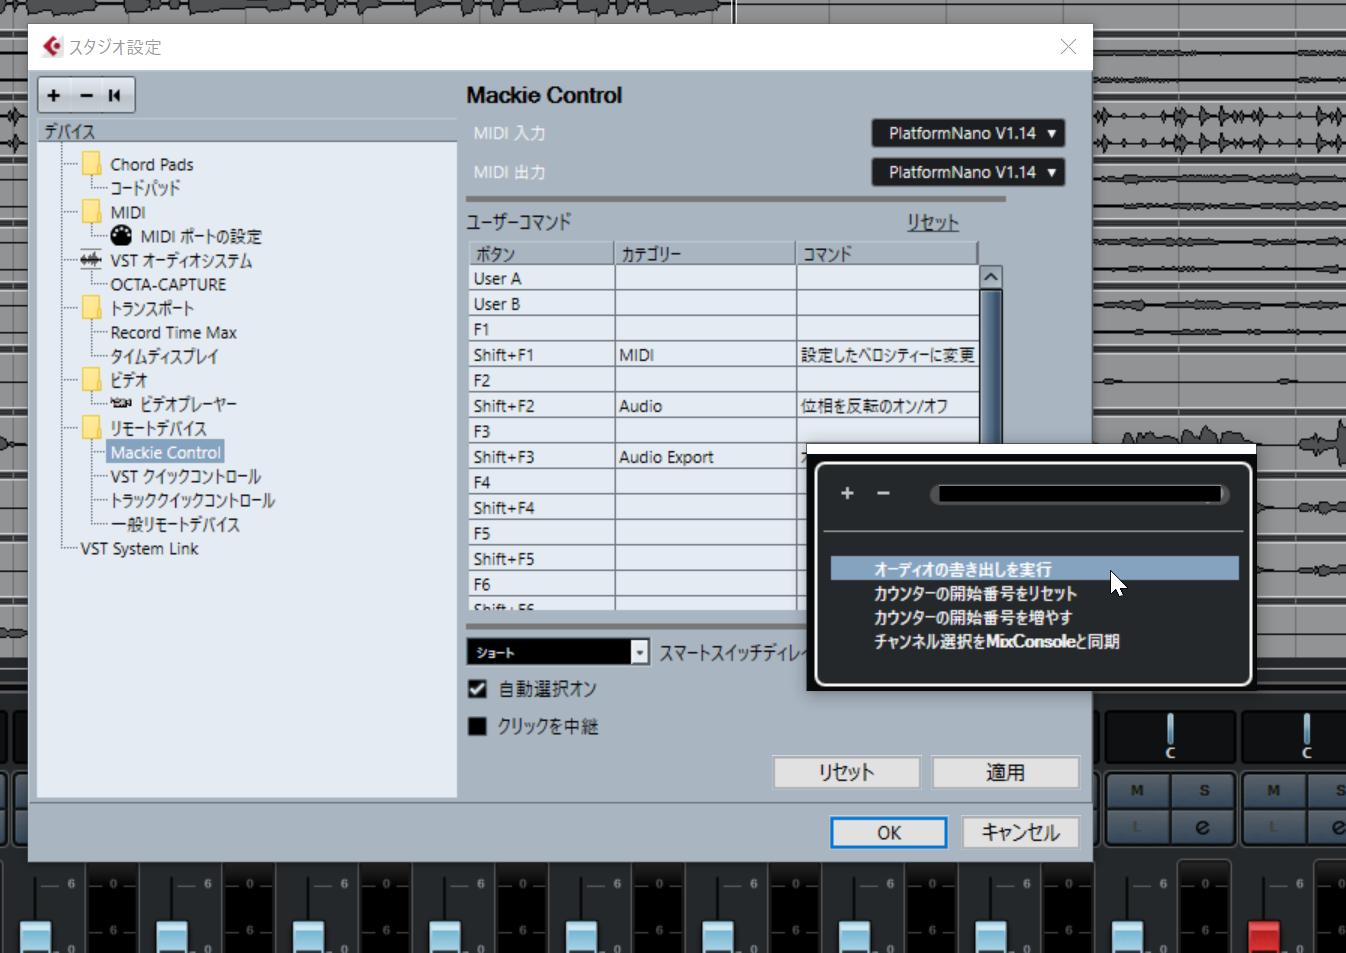Image resolution: width=1346 pixels, height=953 pixels.
Task: Click the MIDI ポートの設定 icon in device tree
Action: [119, 237]
